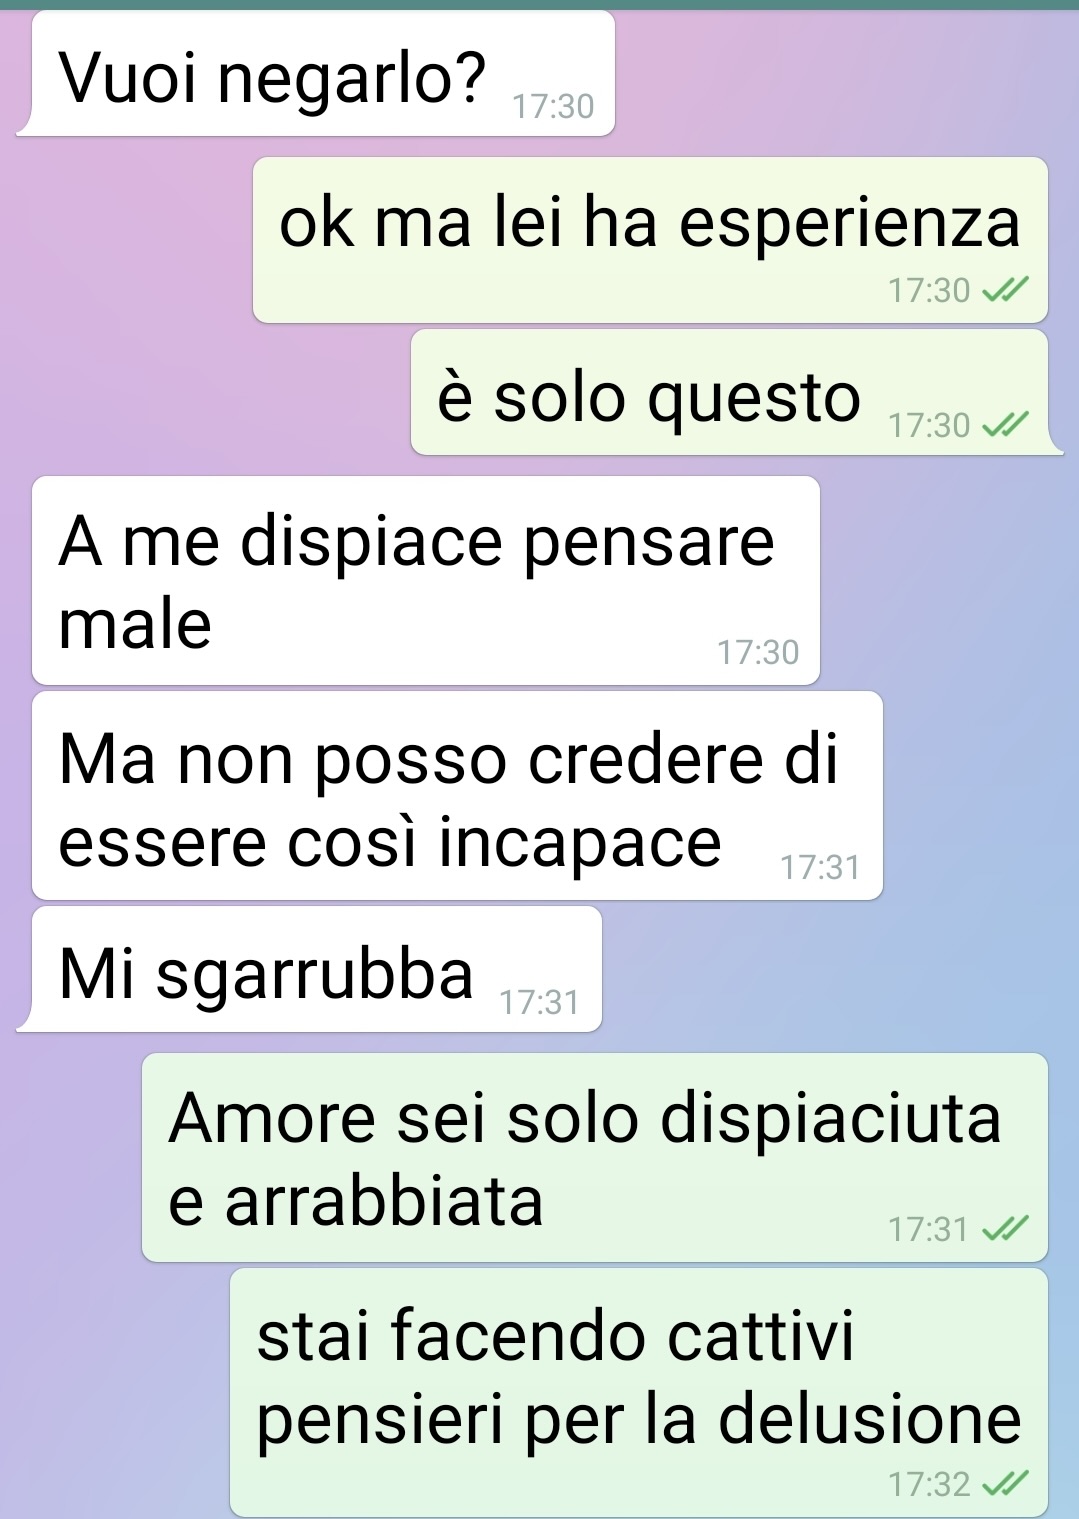Tap the "è solo questo" message bubble
Image resolution: width=1079 pixels, height=1519 pixels.
(735, 393)
